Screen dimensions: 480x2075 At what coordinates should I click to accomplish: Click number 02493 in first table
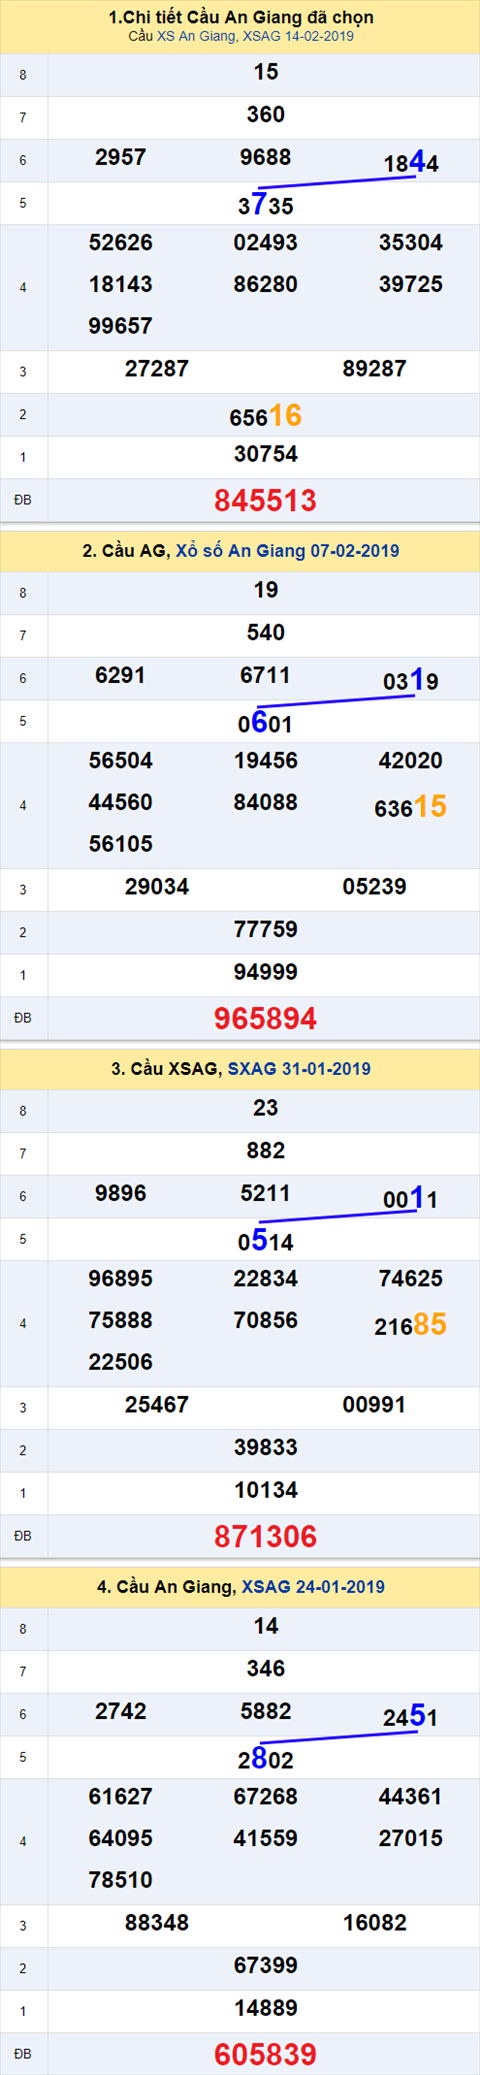click(265, 243)
